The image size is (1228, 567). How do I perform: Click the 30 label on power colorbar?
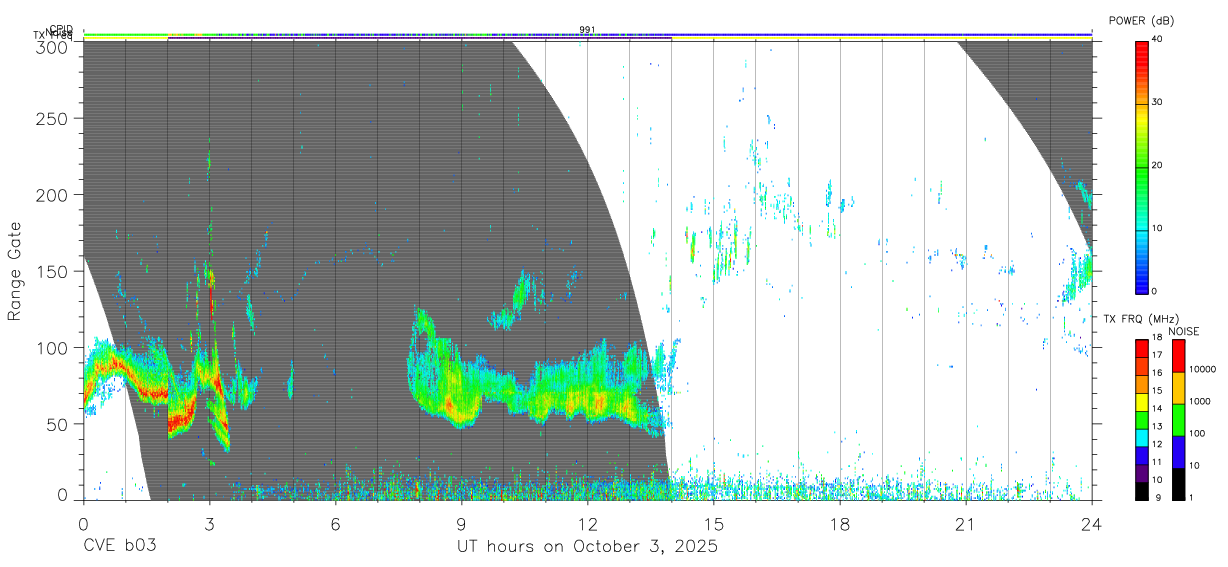[1156, 102]
